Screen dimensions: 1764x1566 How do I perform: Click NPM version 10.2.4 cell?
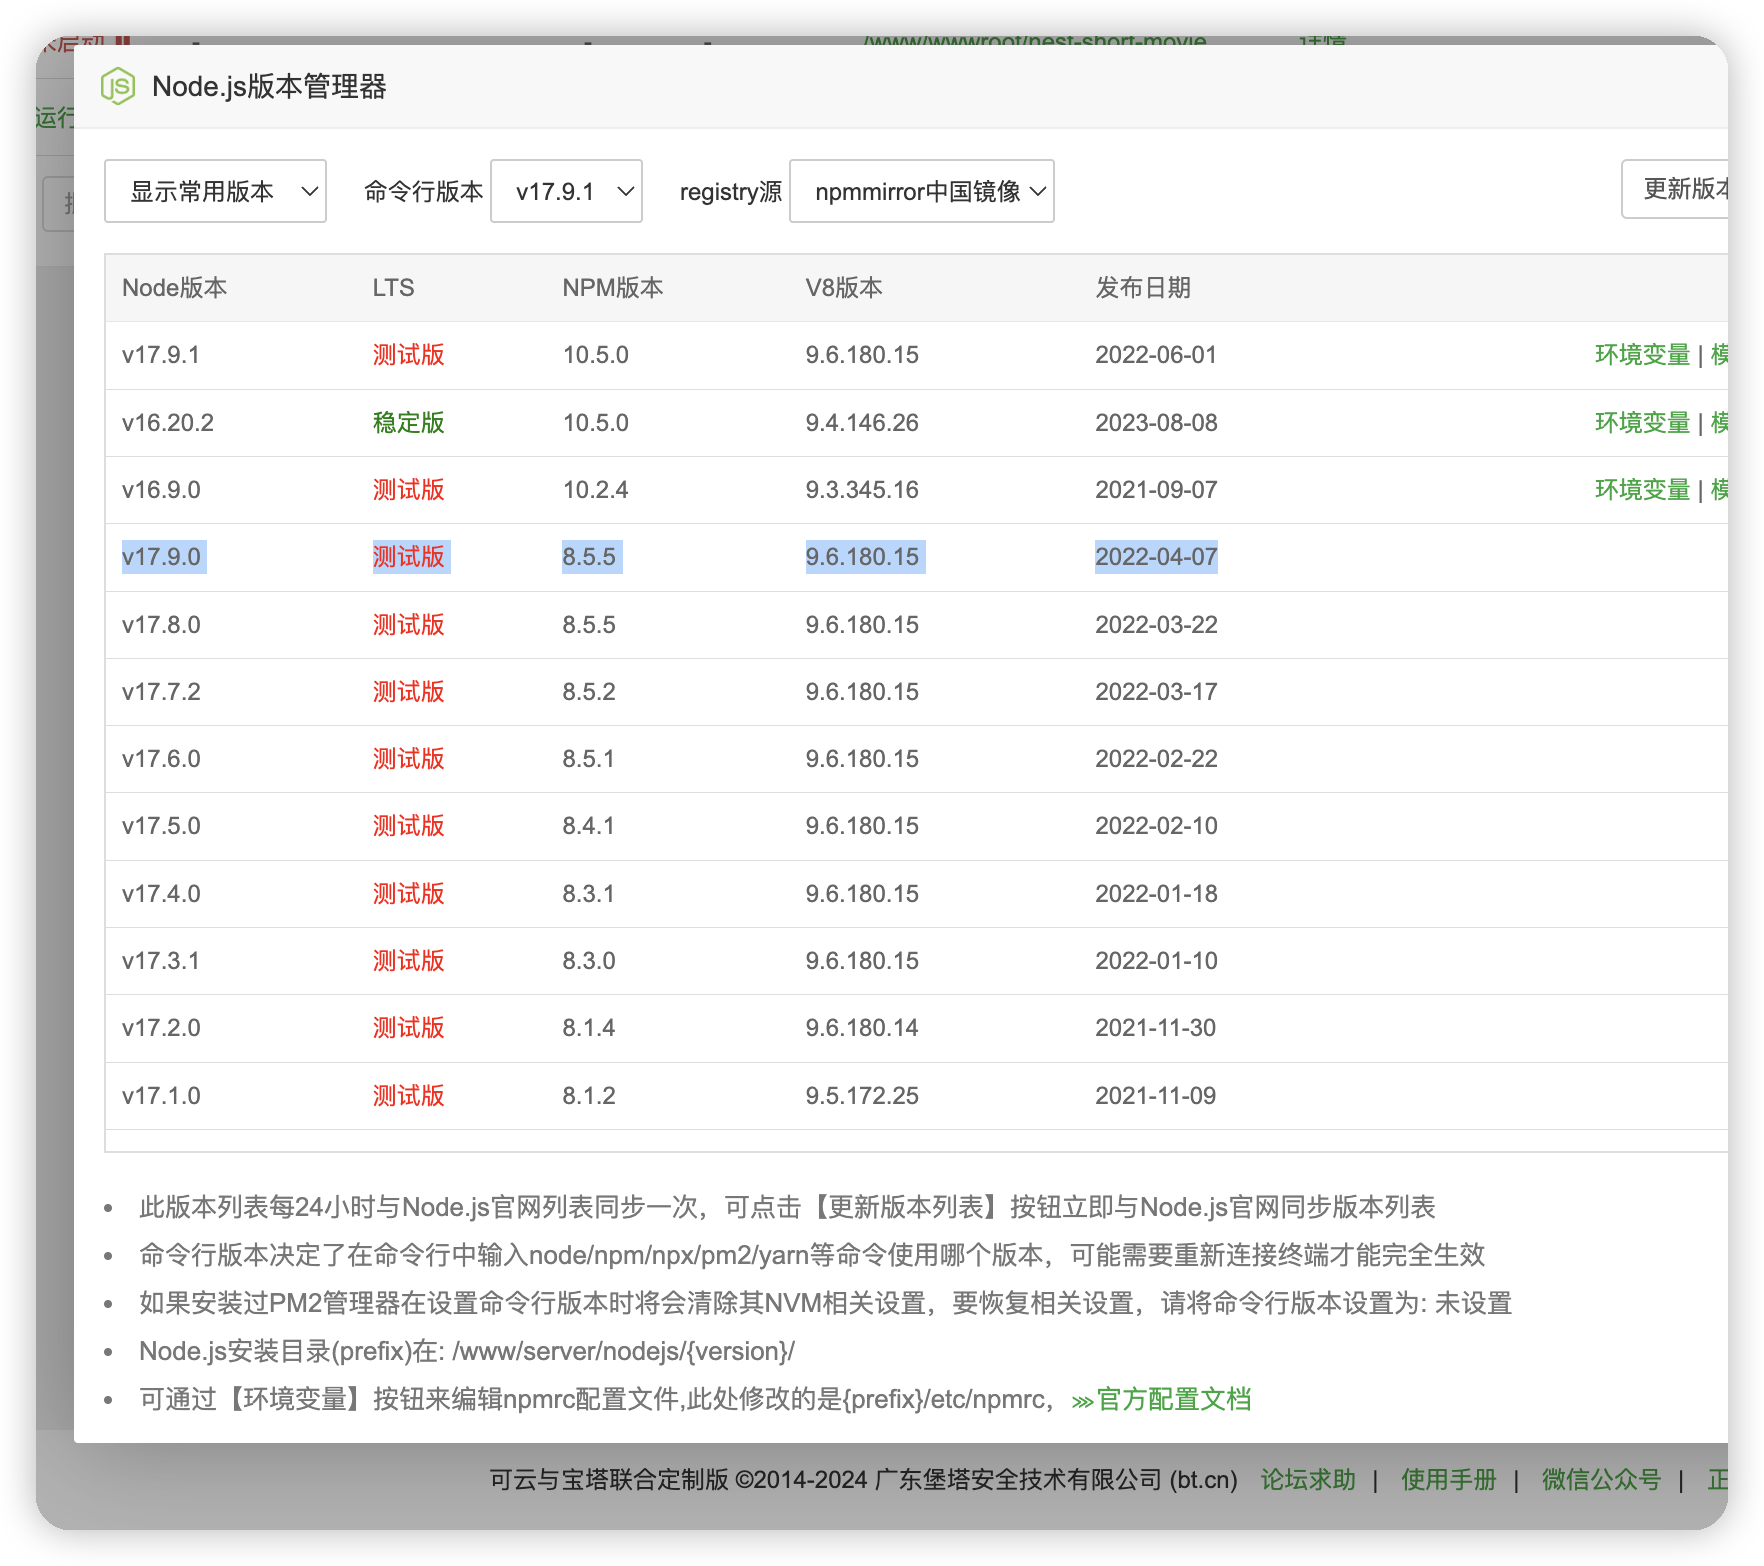pyautogui.click(x=595, y=490)
